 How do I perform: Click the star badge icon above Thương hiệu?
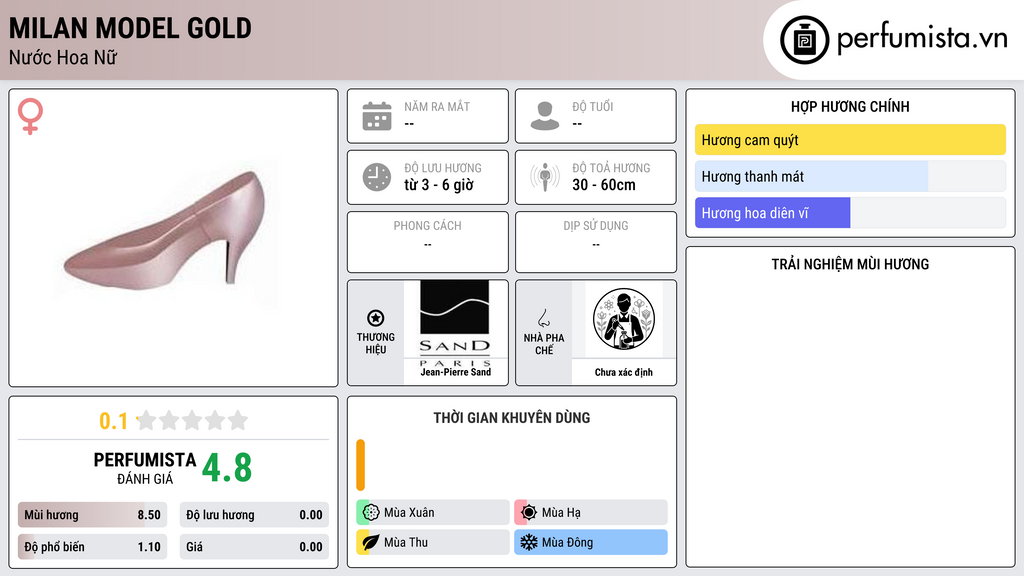376,318
